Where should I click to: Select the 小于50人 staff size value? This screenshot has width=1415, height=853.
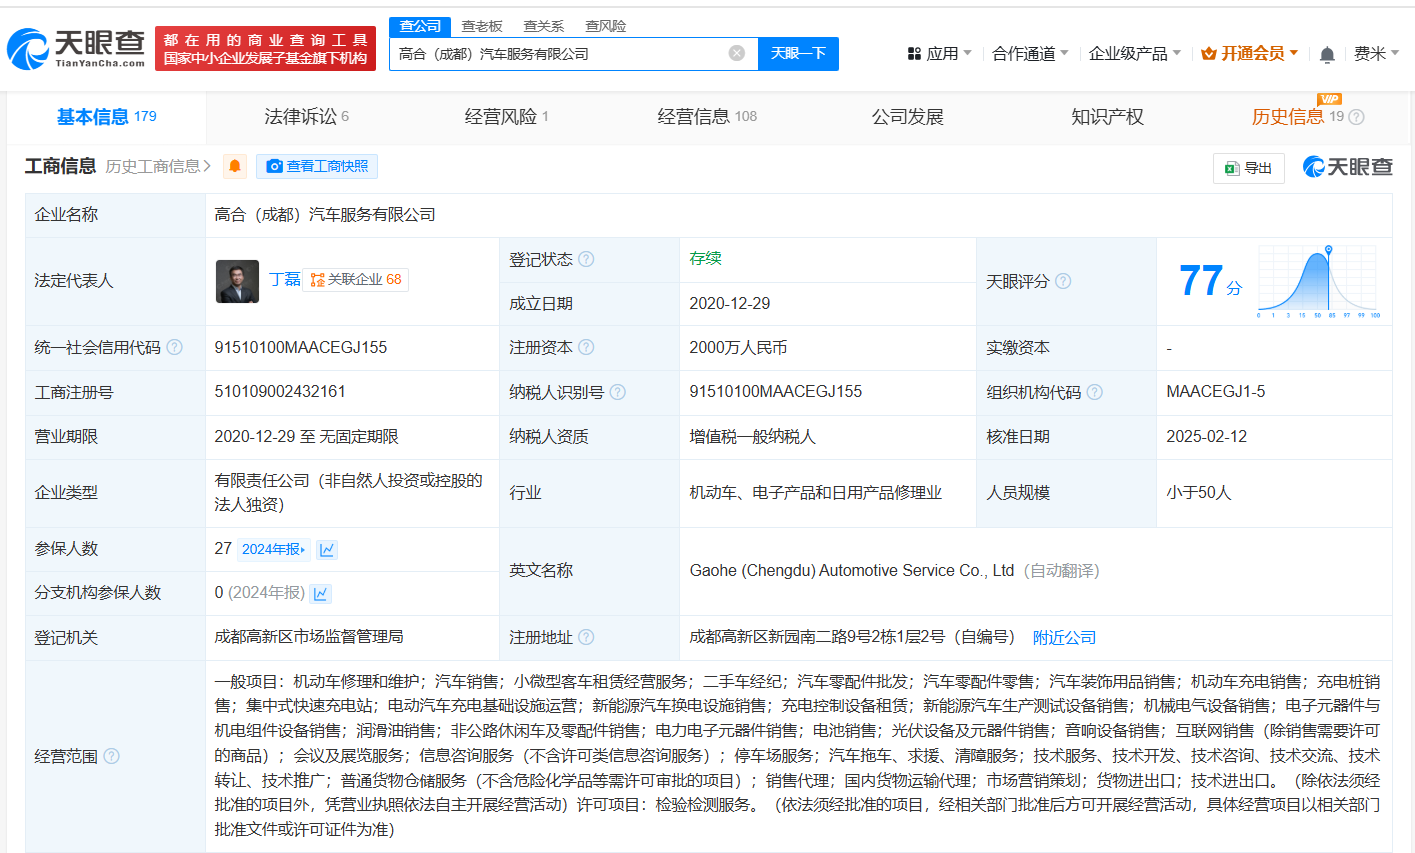pos(1198,493)
